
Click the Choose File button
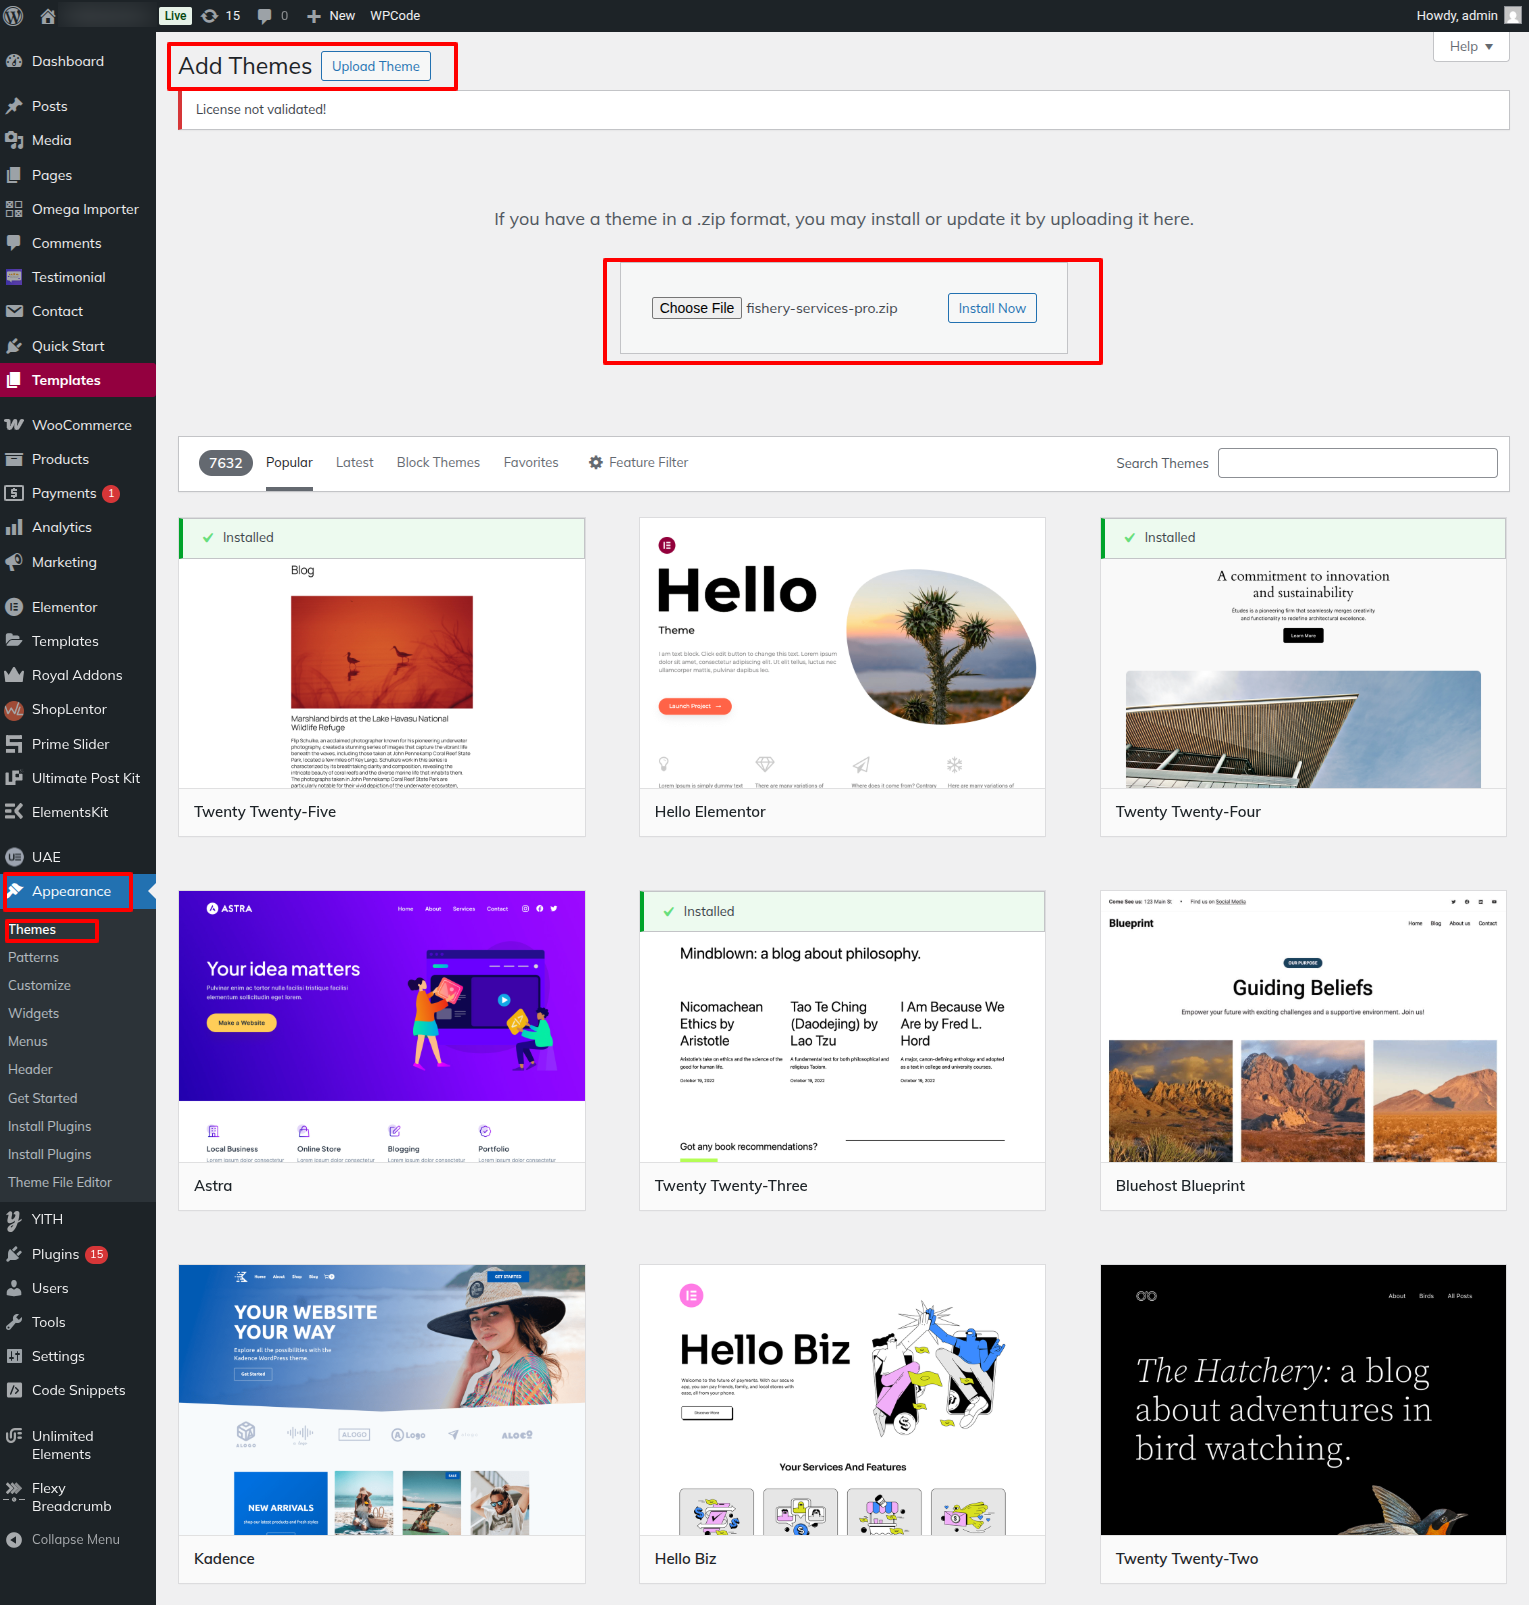pyautogui.click(x=696, y=308)
